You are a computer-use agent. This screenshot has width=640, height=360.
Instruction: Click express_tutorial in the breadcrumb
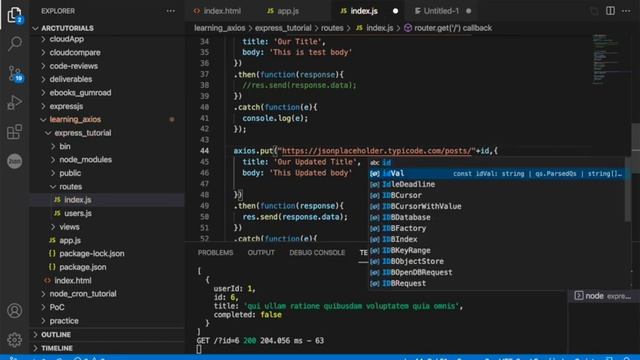click(283, 28)
